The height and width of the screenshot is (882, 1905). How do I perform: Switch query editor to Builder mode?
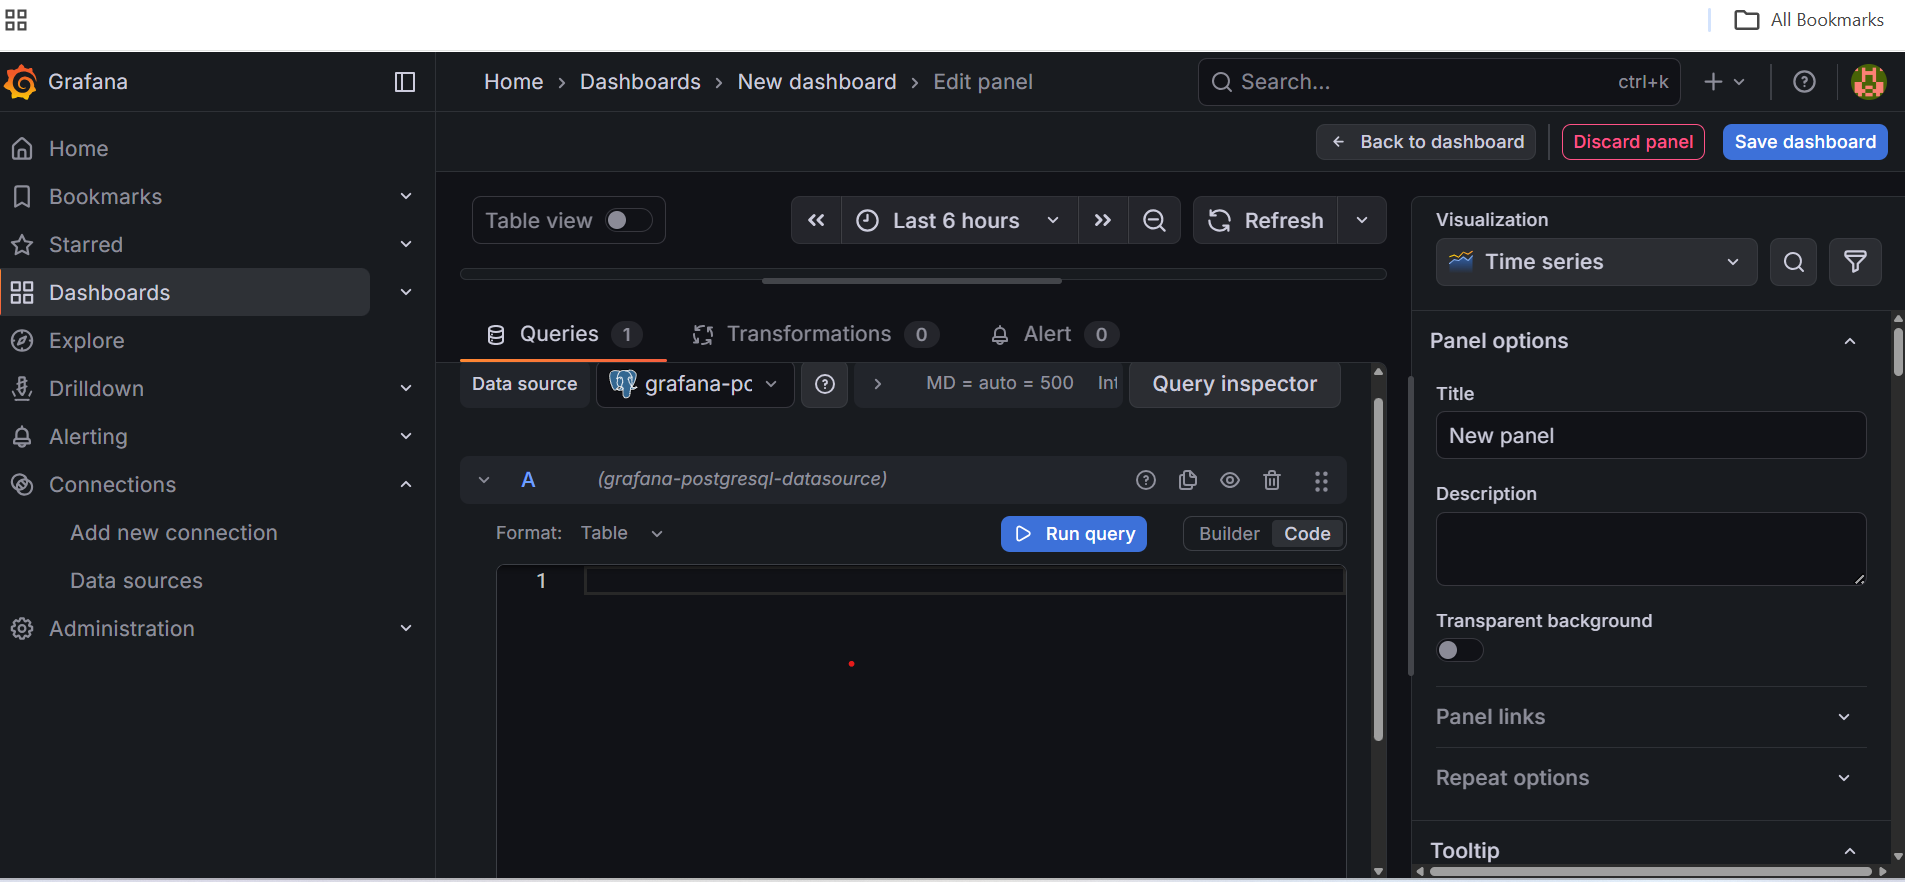pyautogui.click(x=1229, y=534)
